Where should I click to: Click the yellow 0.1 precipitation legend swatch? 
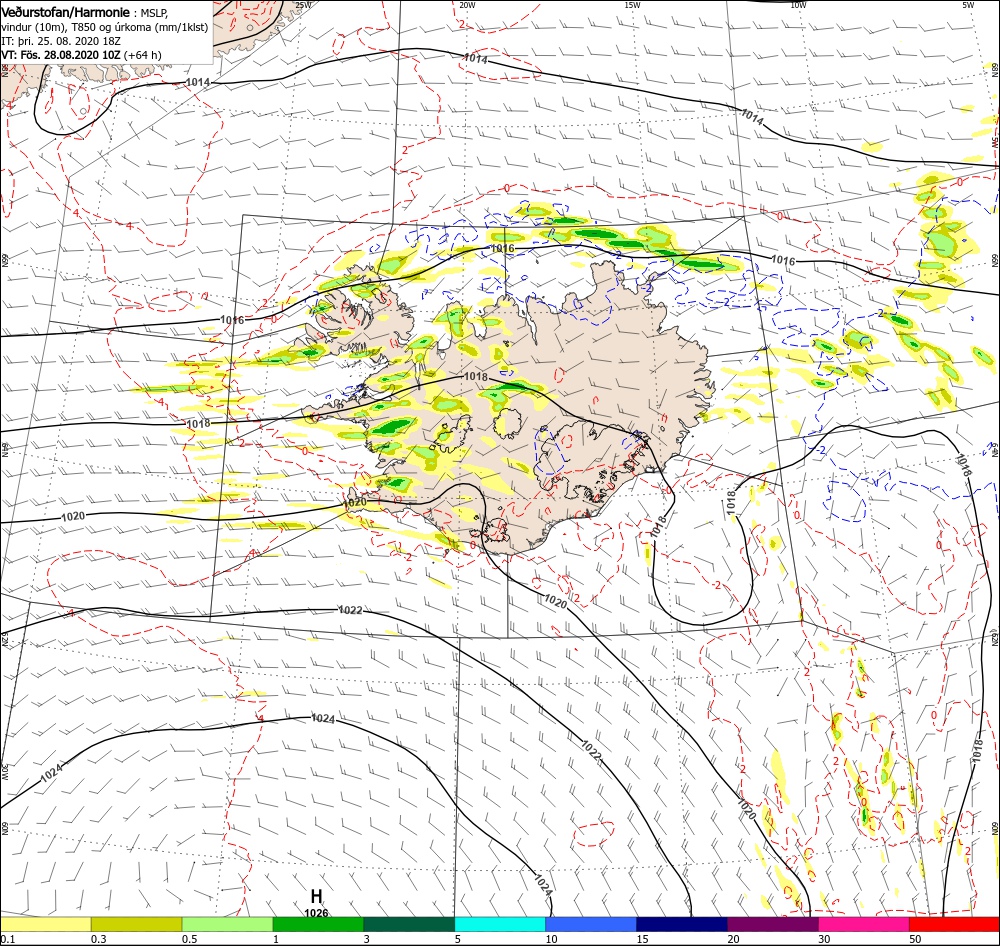(x=45, y=924)
